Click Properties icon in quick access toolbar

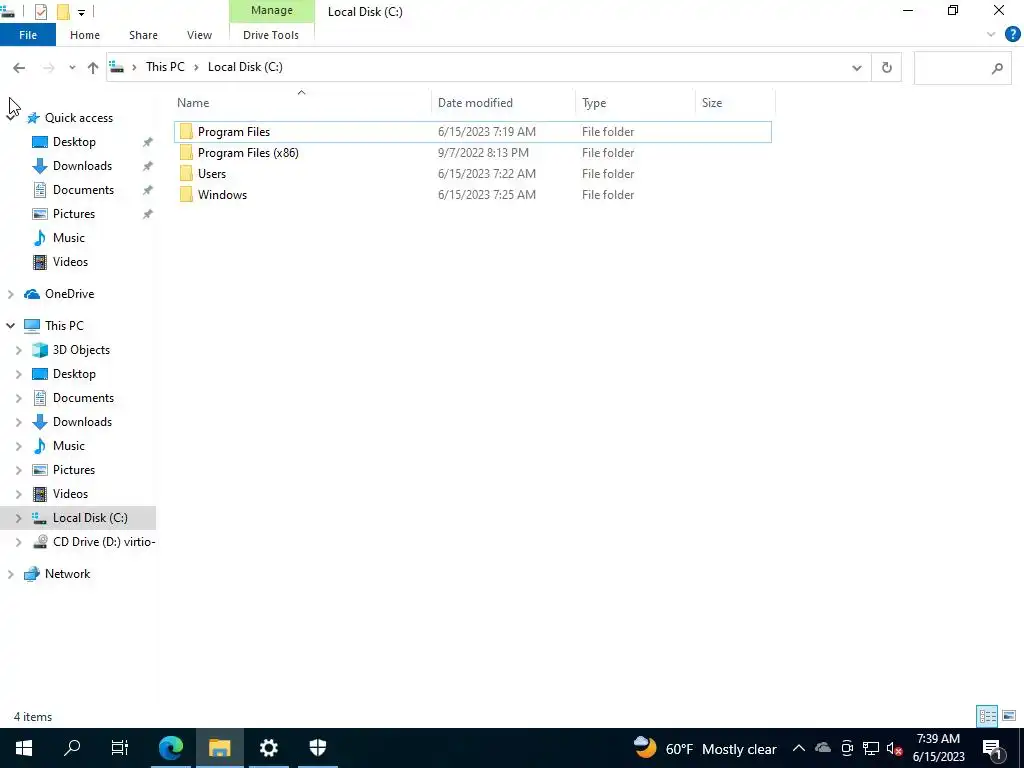[x=40, y=12]
